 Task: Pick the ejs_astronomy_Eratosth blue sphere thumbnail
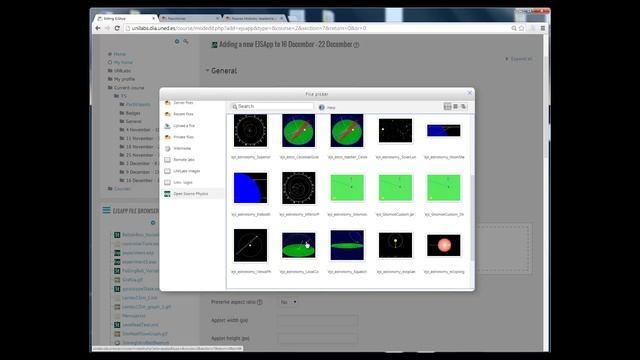(250, 188)
